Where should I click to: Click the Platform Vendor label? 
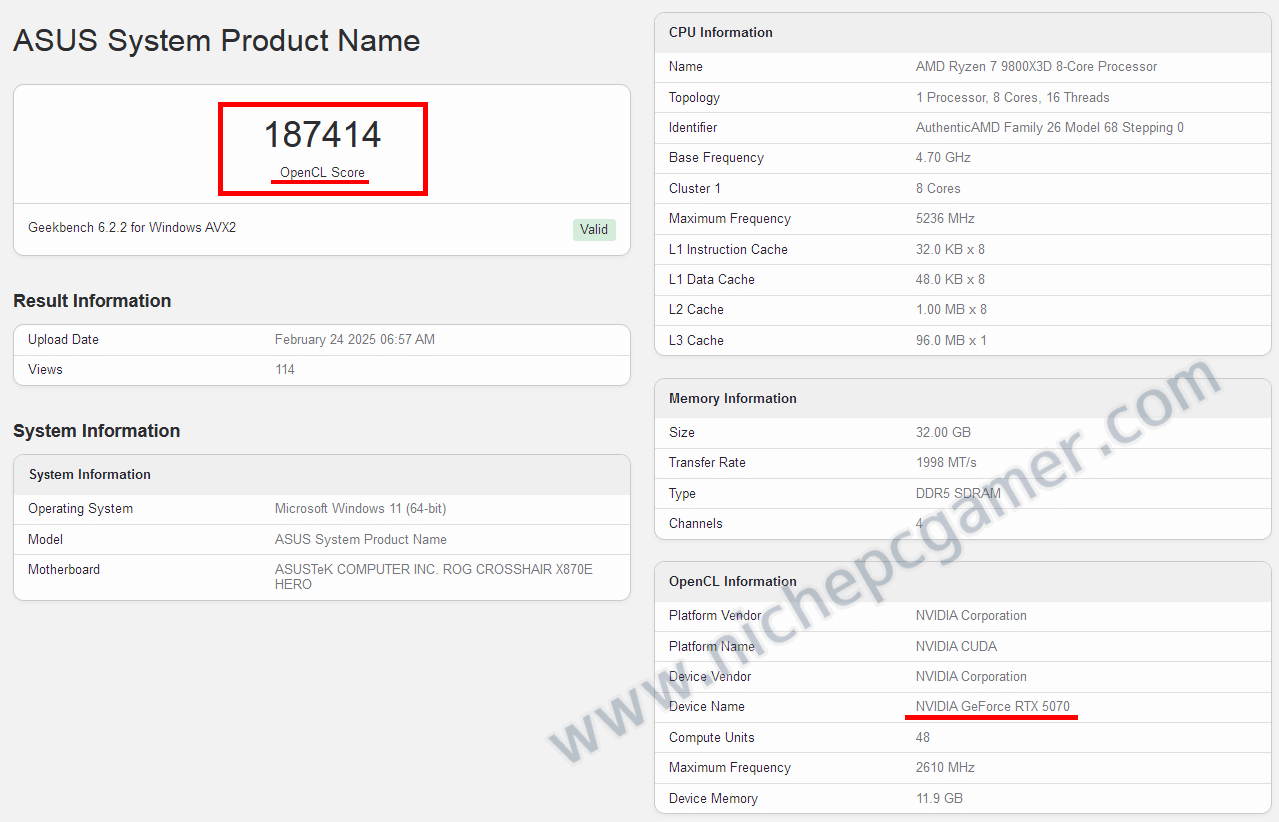pyautogui.click(x=715, y=615)
